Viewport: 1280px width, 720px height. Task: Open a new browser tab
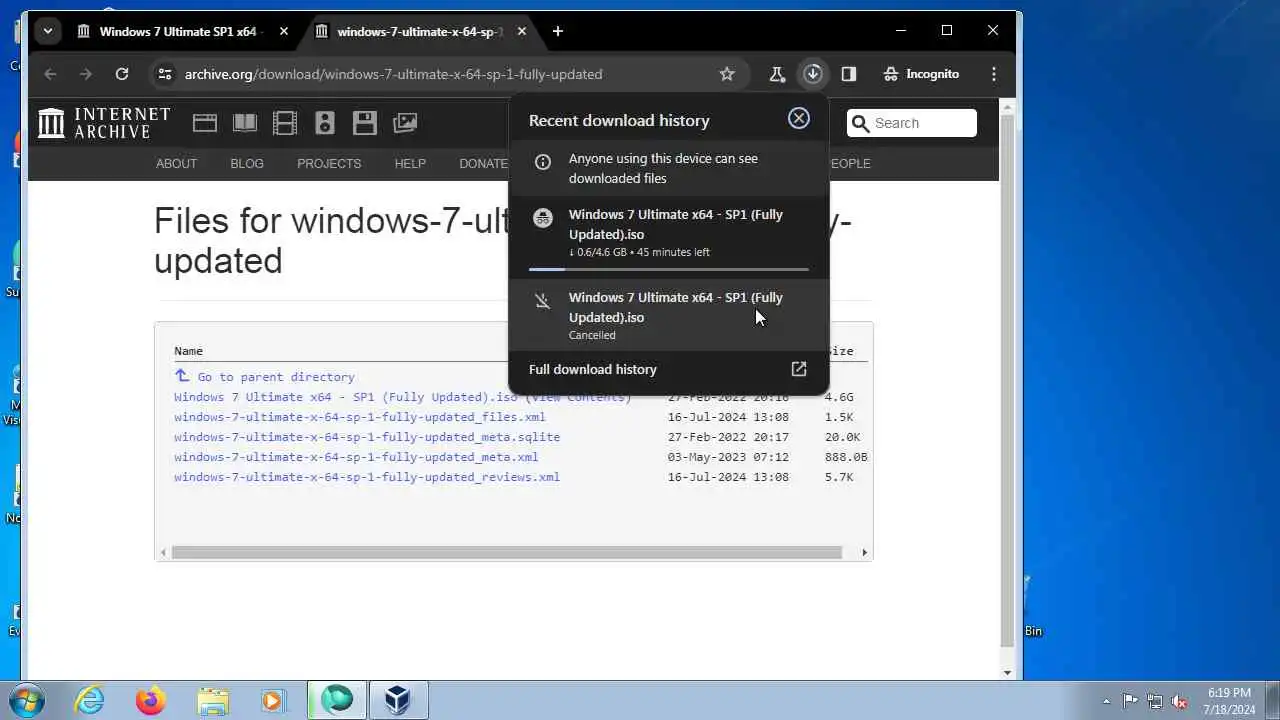558,31
